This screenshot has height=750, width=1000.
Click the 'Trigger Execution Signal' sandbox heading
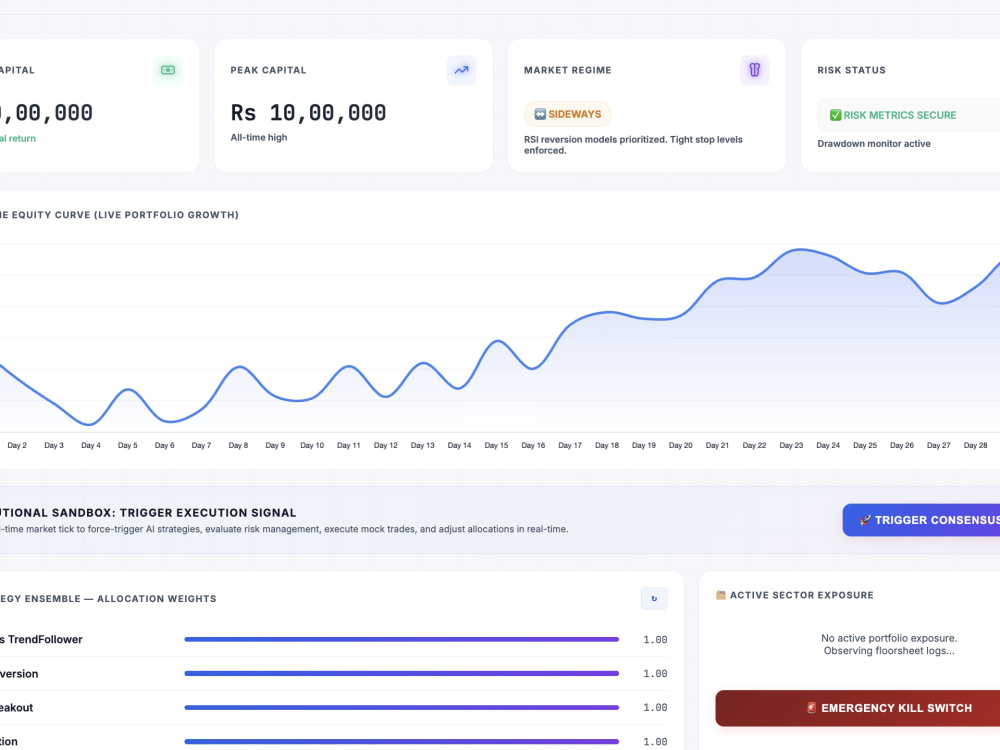(x=208, y=513)
